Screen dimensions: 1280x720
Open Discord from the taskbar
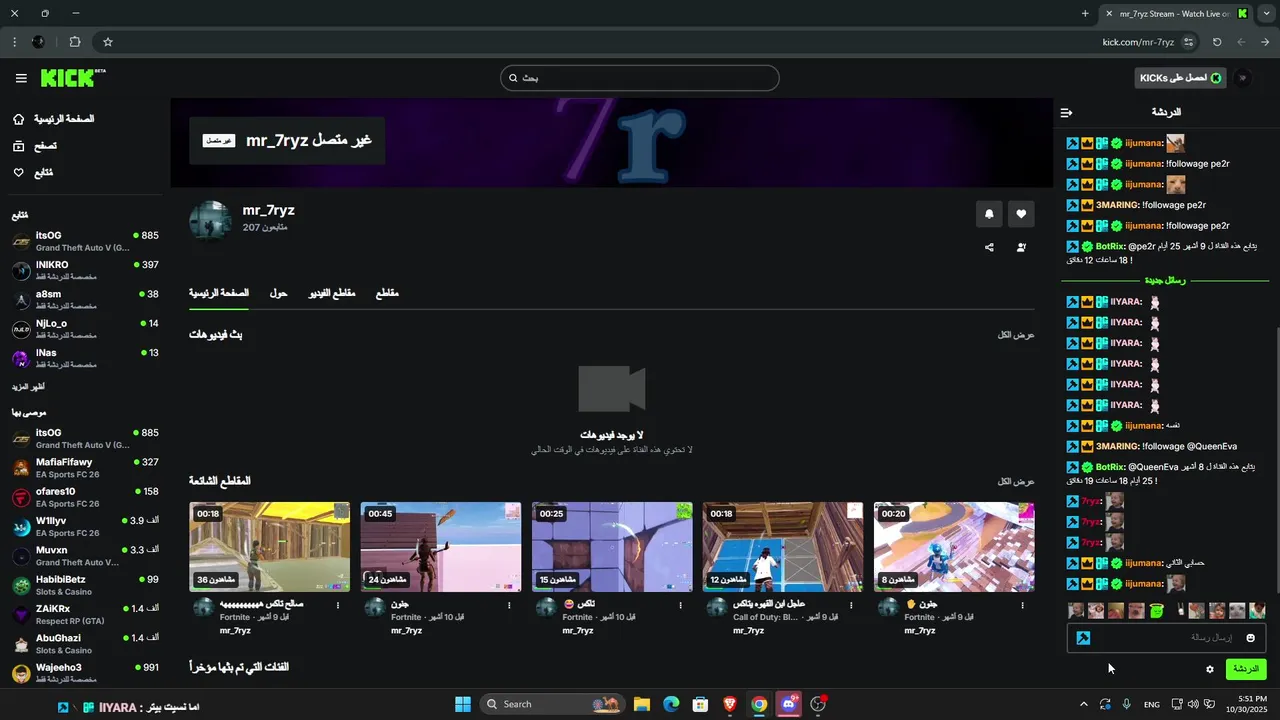[789, 704]
